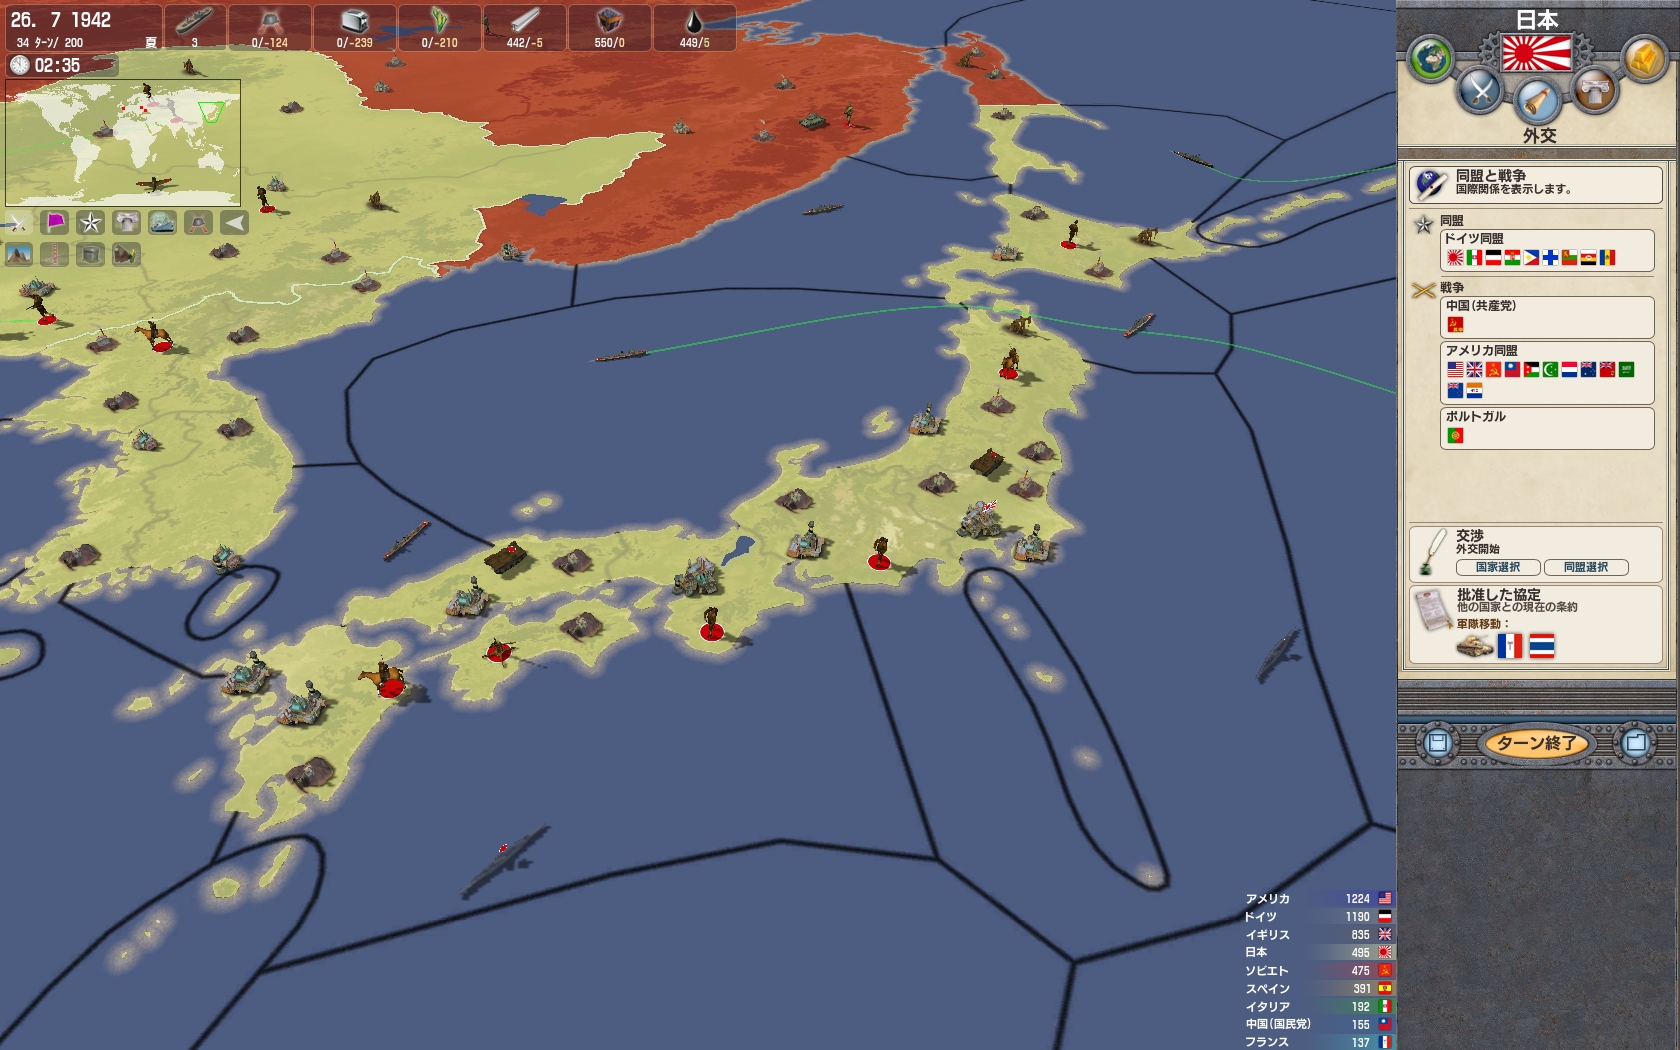
Task: Select the アメリカ同盟 war entry
Action: 1547,373
